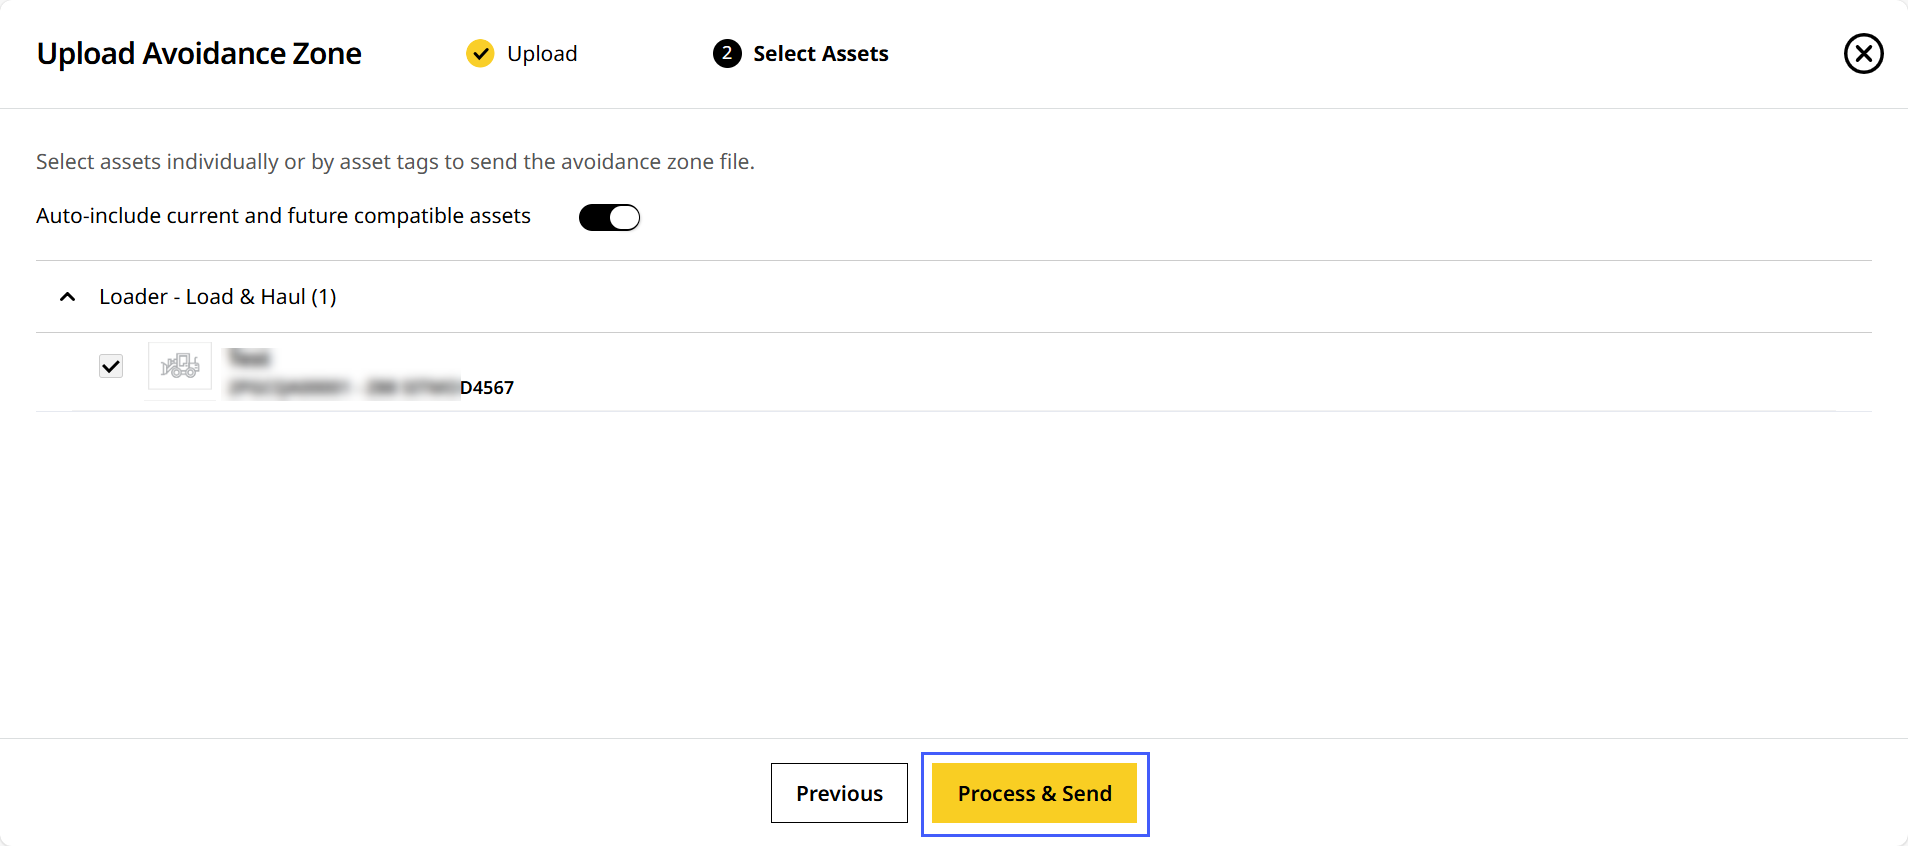Click the word 'Zone' in the dialog title
This screenshot has height=846, width=1908.
327,54
